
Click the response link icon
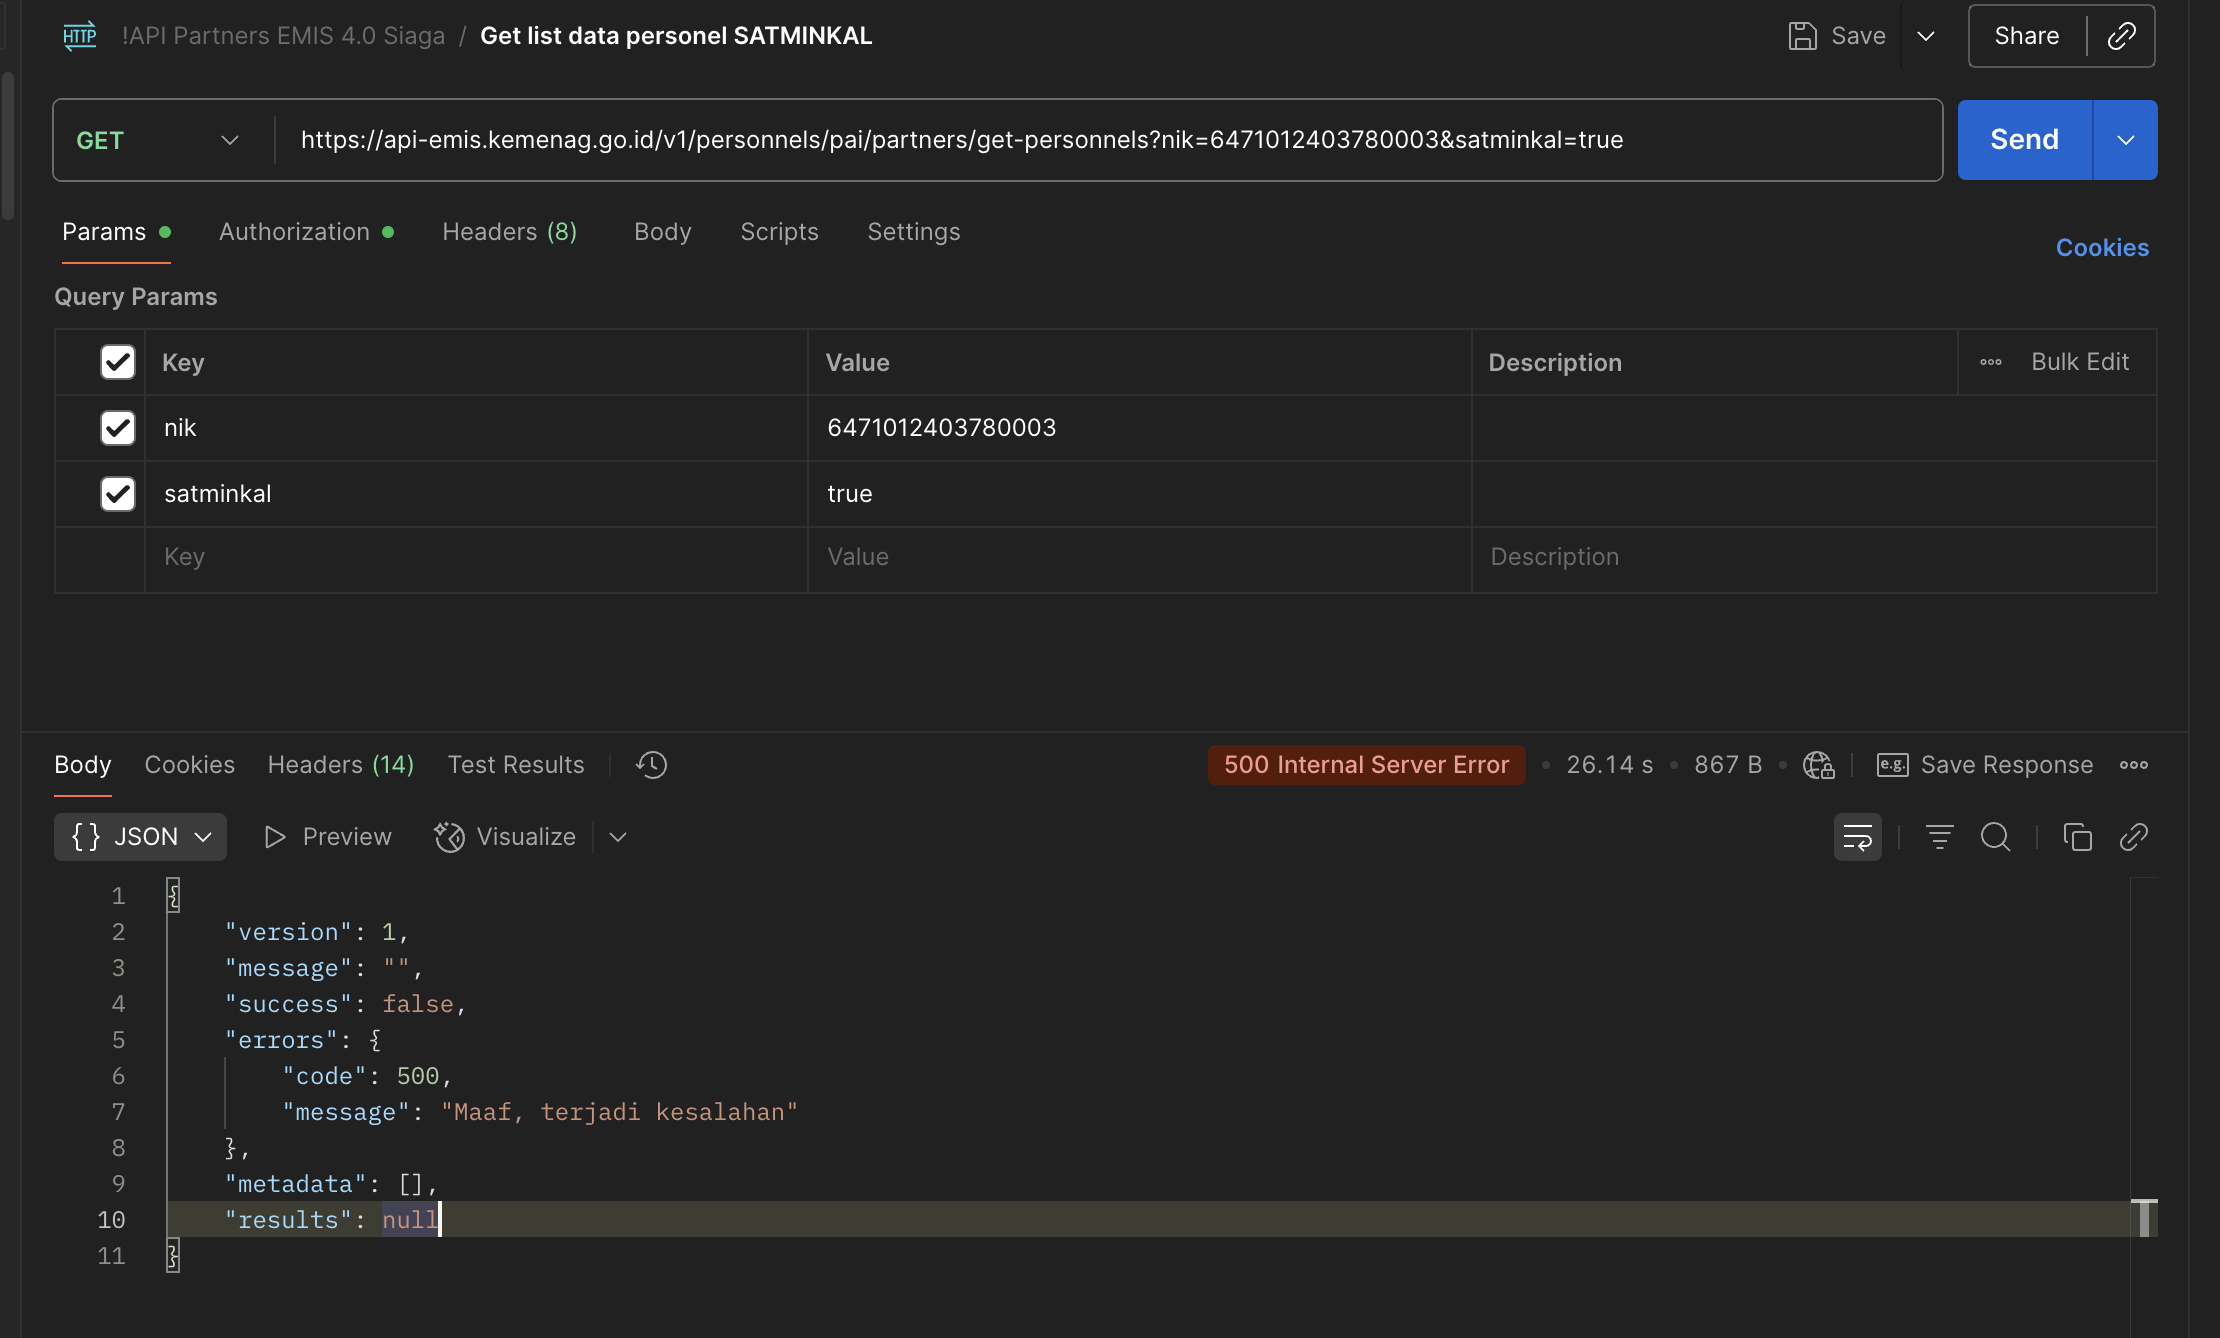pyautogui.click(x=2133, y=837)
